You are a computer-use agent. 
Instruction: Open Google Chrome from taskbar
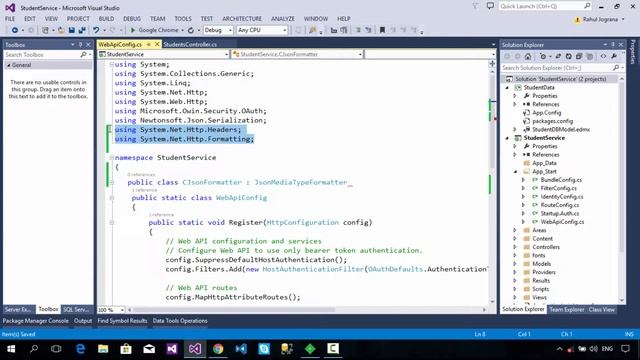coord(218,349)
